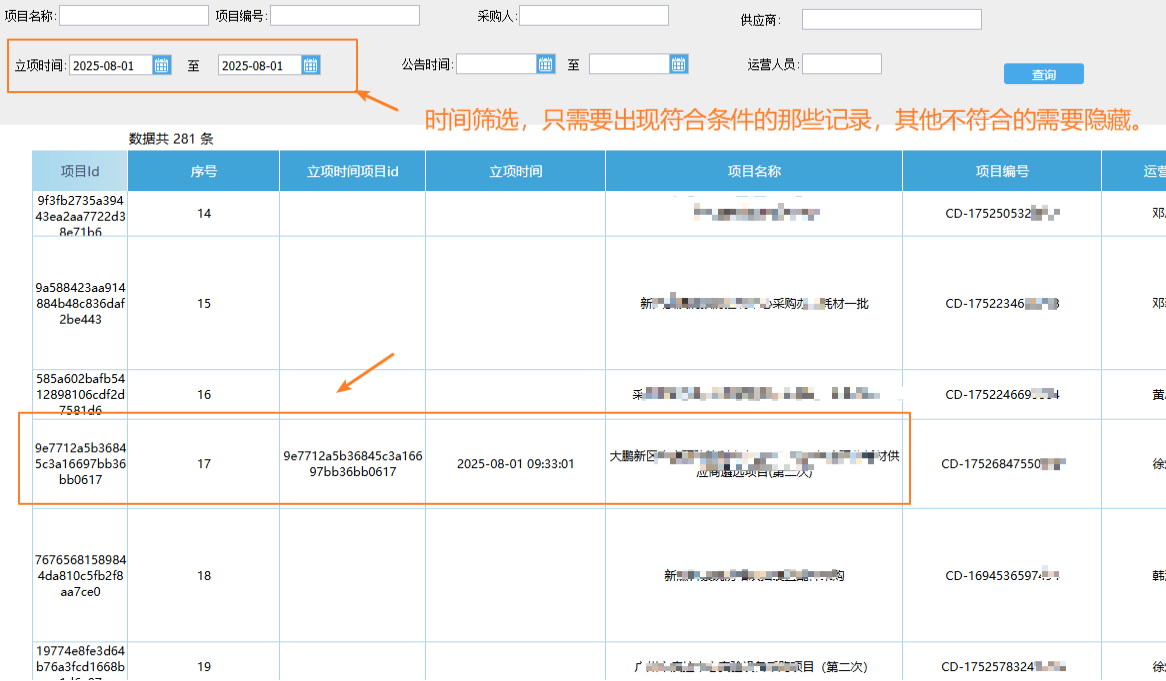1166x681 pixels.
Task: Click project number cell CD-17526847550
Action: click(1002, 463)
